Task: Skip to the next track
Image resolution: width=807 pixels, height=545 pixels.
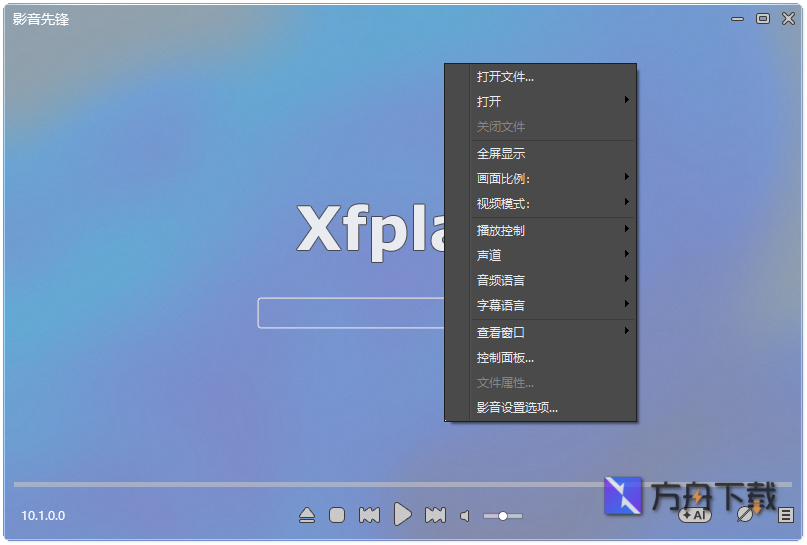Action: (x=435, y=515)
